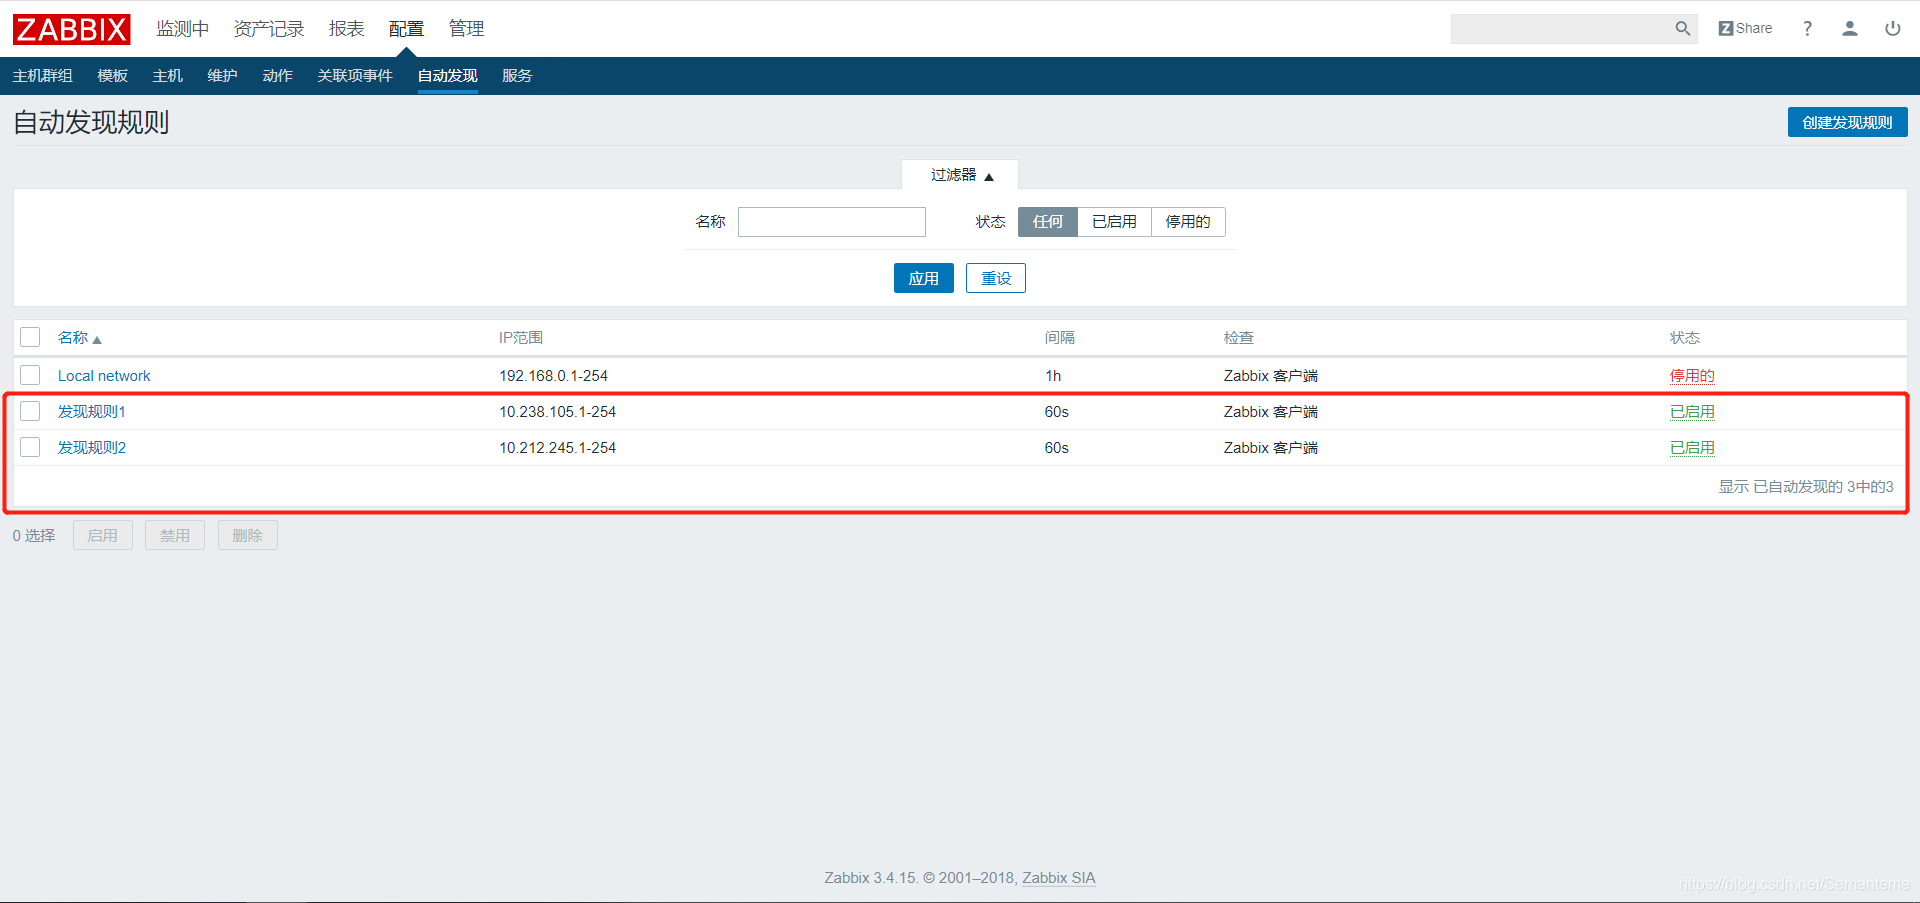Click the 1h interval value
This screenshot has width=1920, height=903.
[1053, 376]
